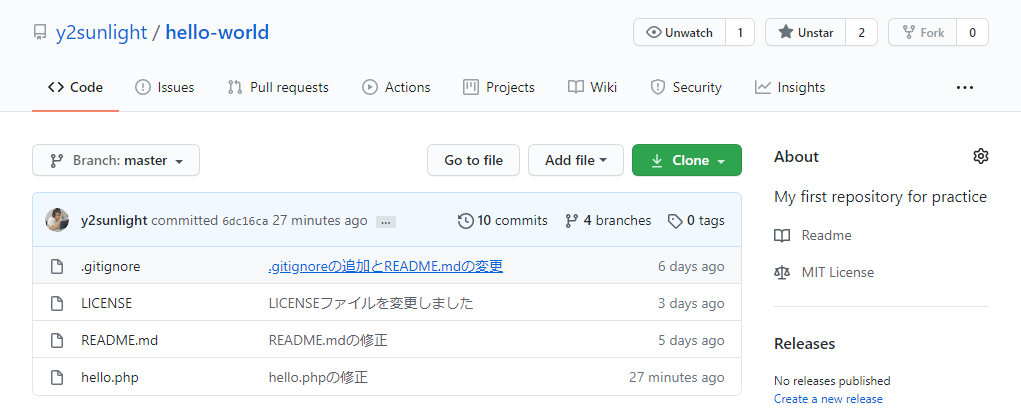Open the green Clone dropdown
This screenshot has width=1021, height=411.
[686, 160]
